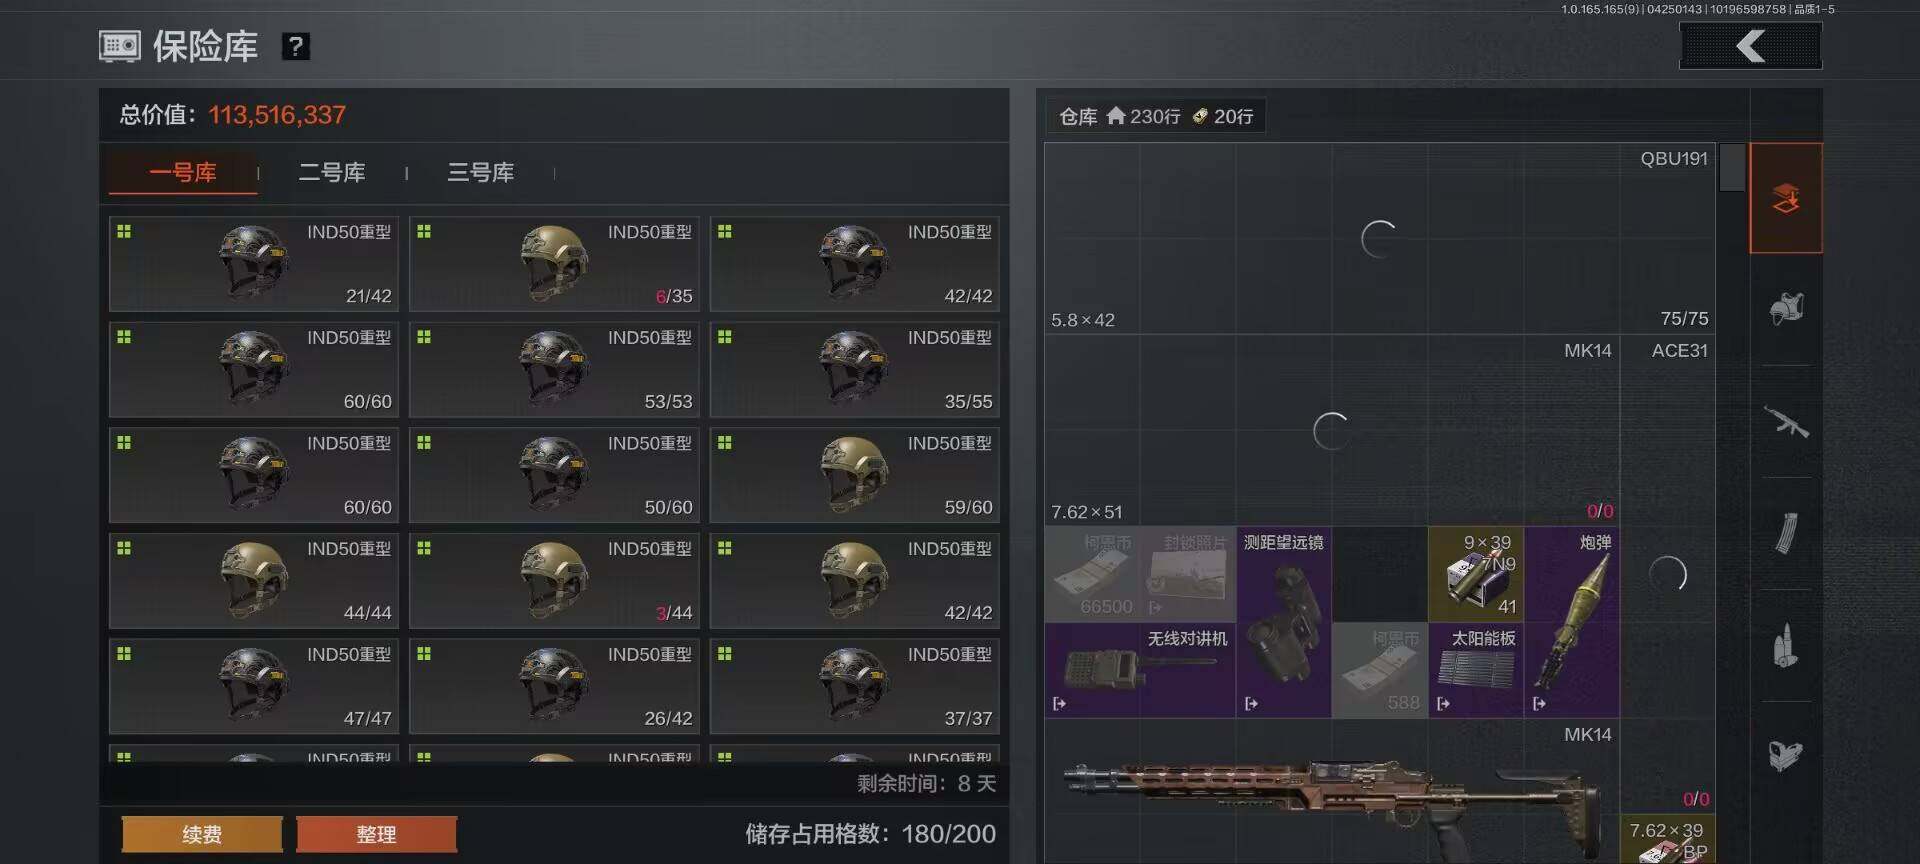The image size is (1920, 864).
Task: Select the rifle weapons category icon
Action: (x=1786, y=421)
